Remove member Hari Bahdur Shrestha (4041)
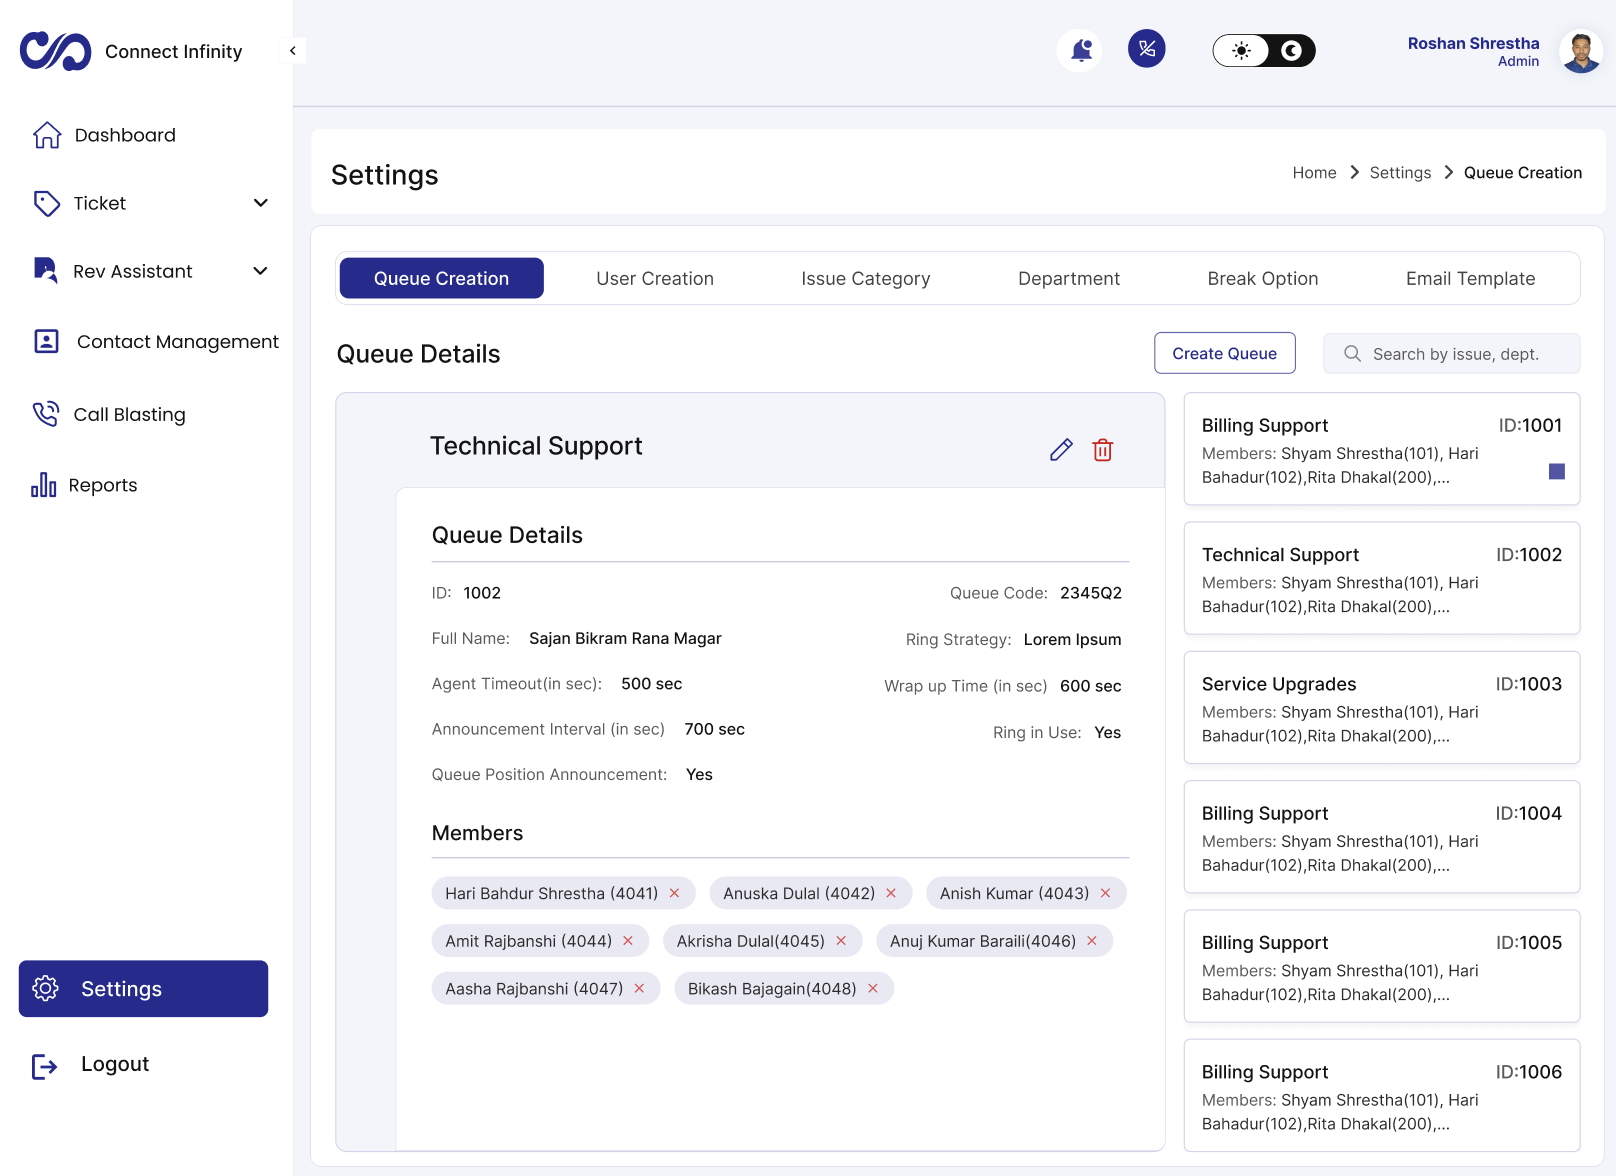 [x=674, y=893]
